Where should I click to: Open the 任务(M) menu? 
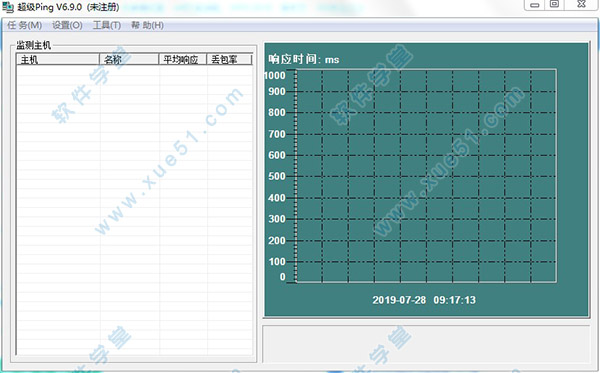24,25
